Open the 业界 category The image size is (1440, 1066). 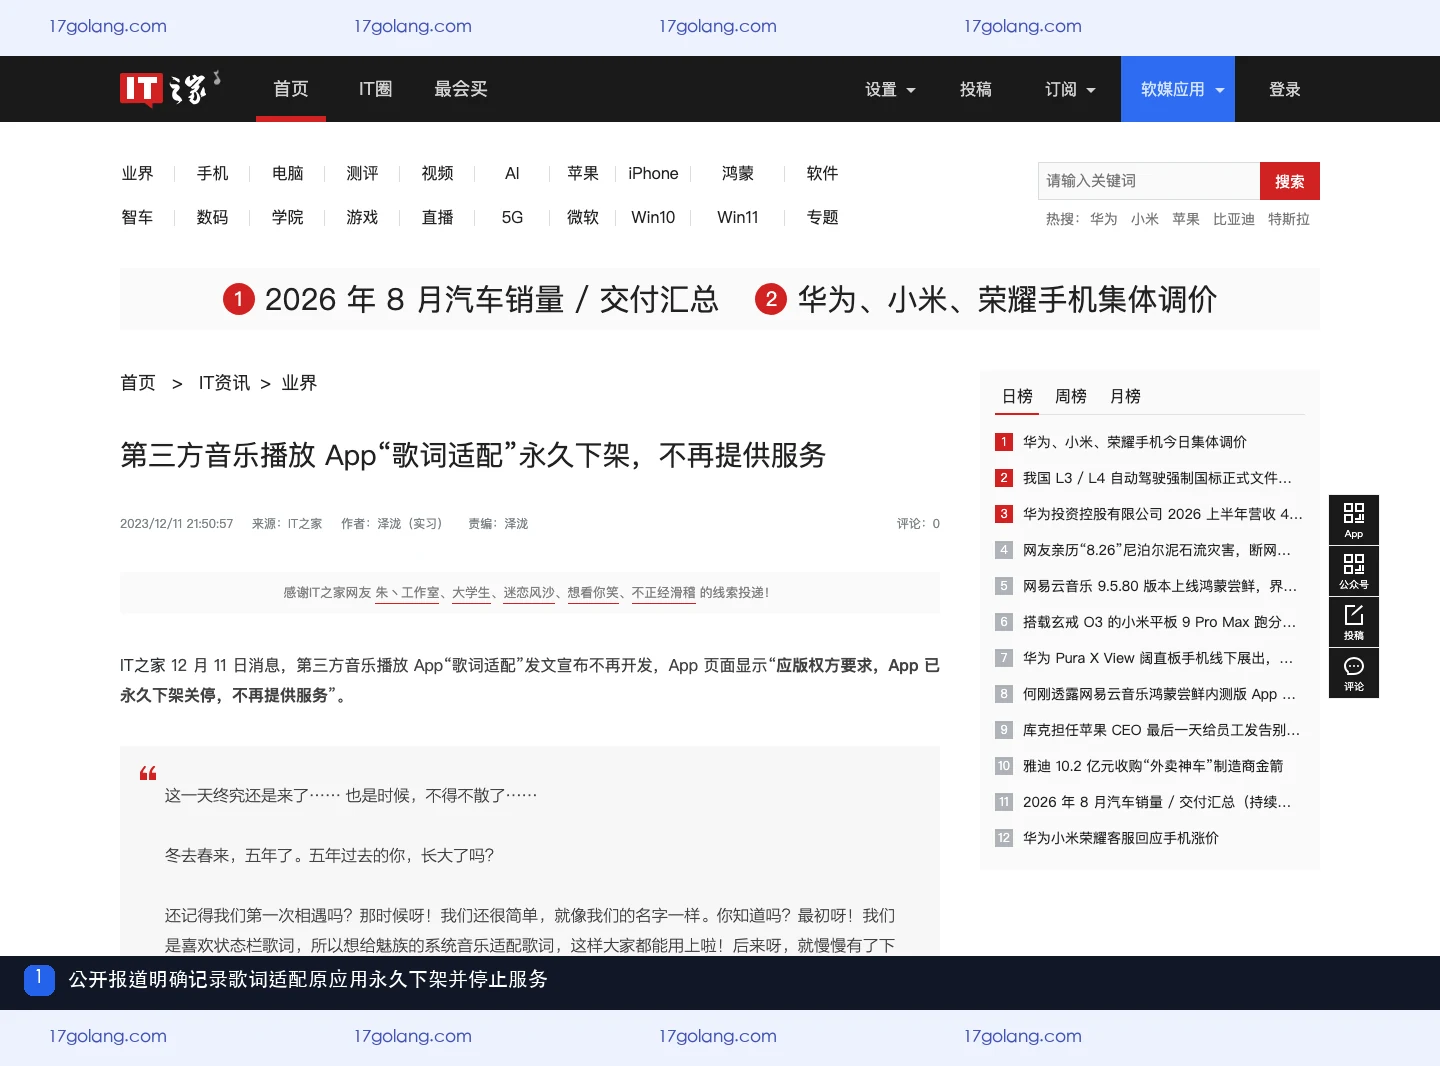click(137, 173)
